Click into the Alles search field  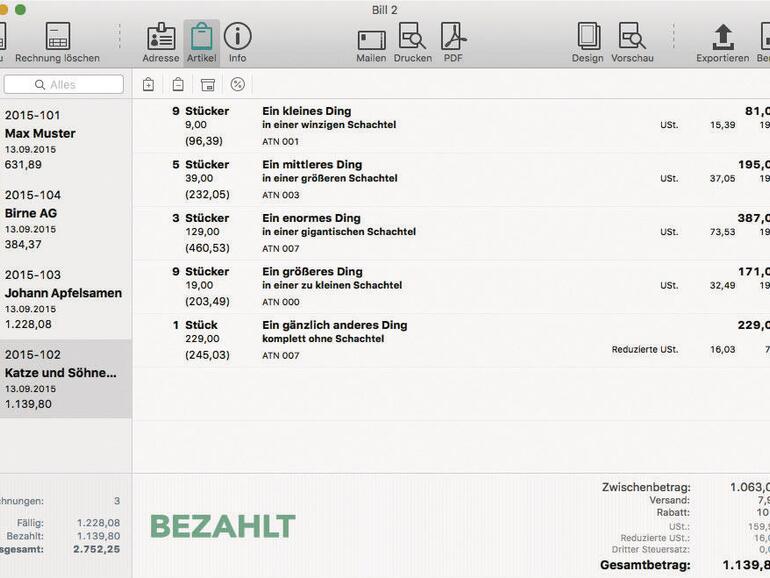tap(63, 84)
